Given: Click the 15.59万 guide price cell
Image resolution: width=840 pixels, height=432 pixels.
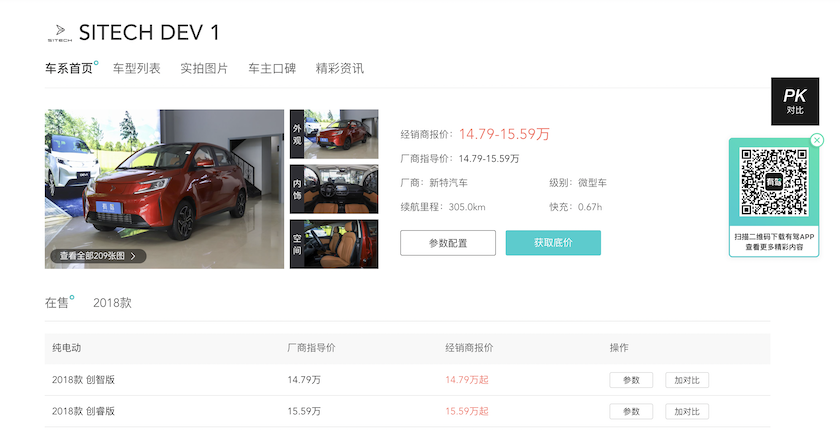Looking at the screenshot, I should tap(304, 411).
